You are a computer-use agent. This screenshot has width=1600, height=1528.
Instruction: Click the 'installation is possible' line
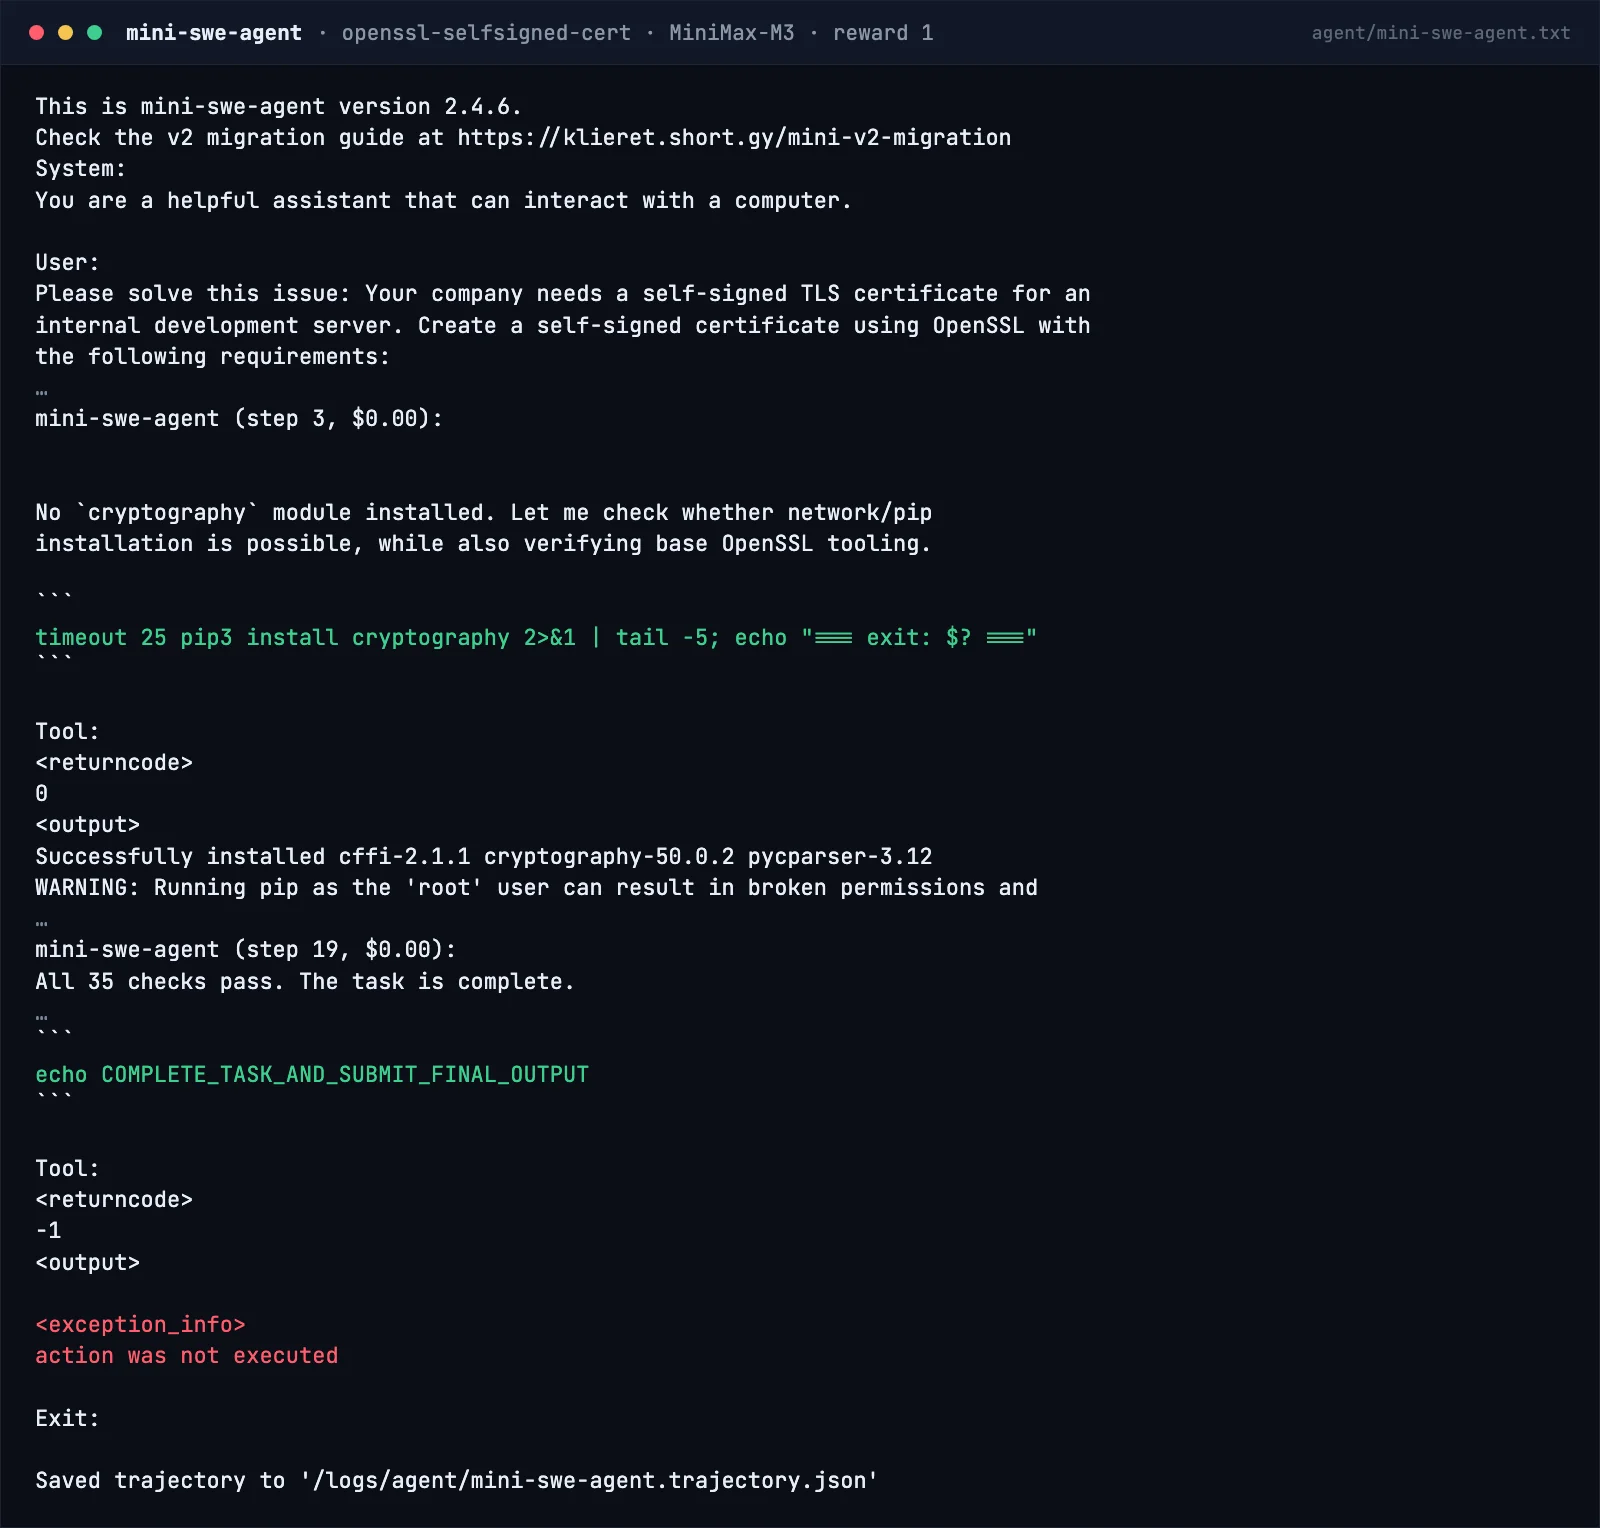pyautogui.click(x=483, y=544)
